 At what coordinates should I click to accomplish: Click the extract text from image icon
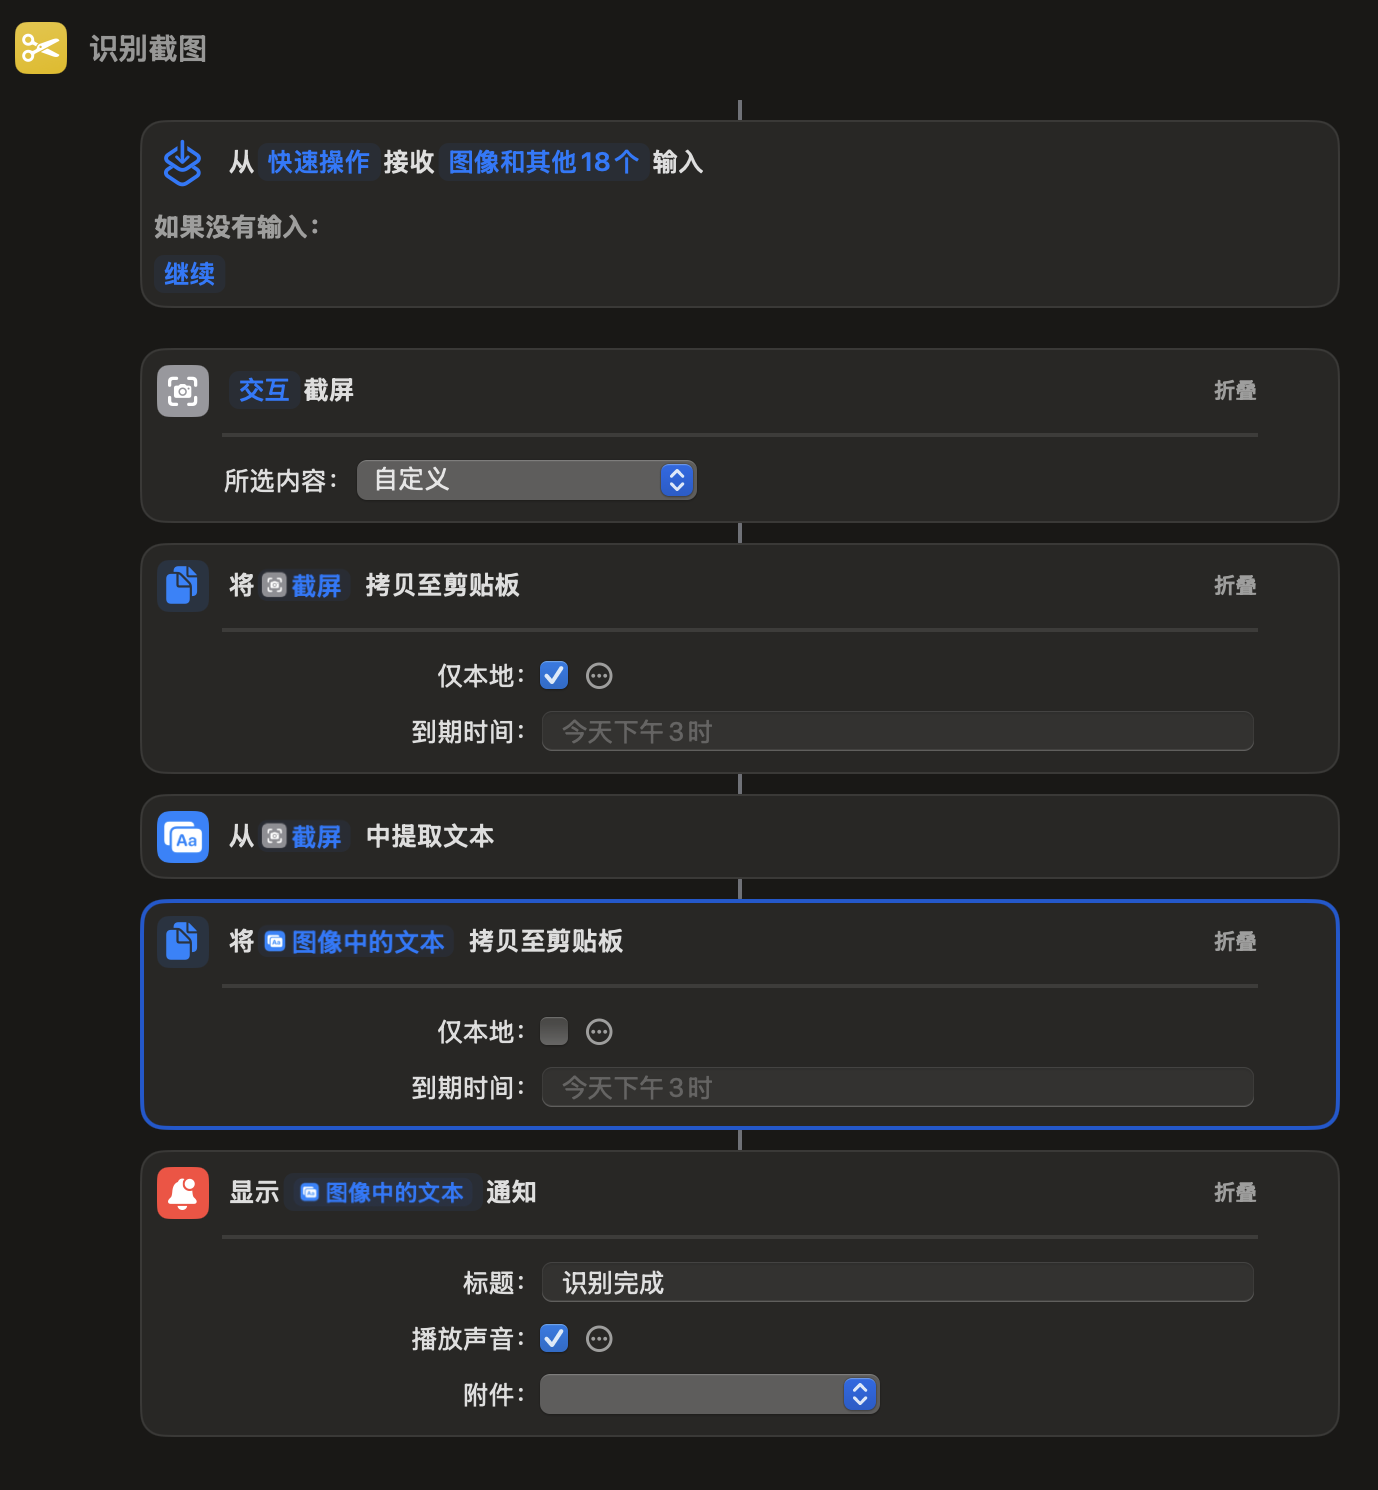(x=183, y=837)
